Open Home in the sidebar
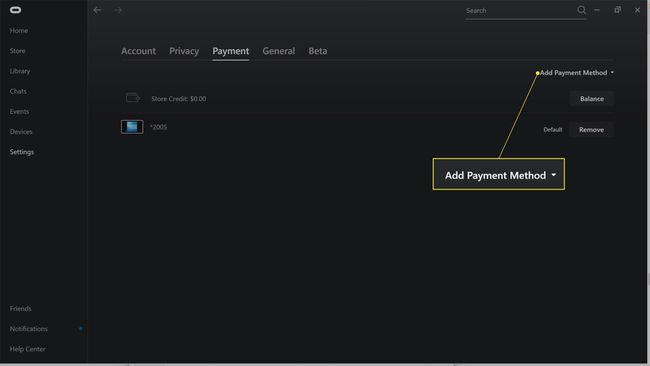Viewport: 650px width, 366px height. (19, 31)
